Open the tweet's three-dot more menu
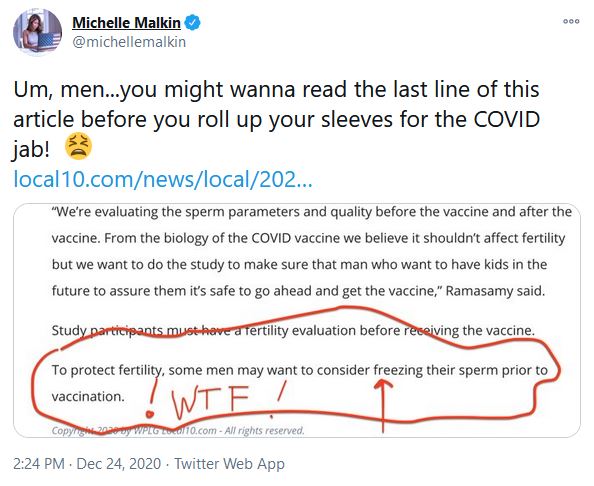Screen dimensions: 594x486 click(x=571, y=21)
